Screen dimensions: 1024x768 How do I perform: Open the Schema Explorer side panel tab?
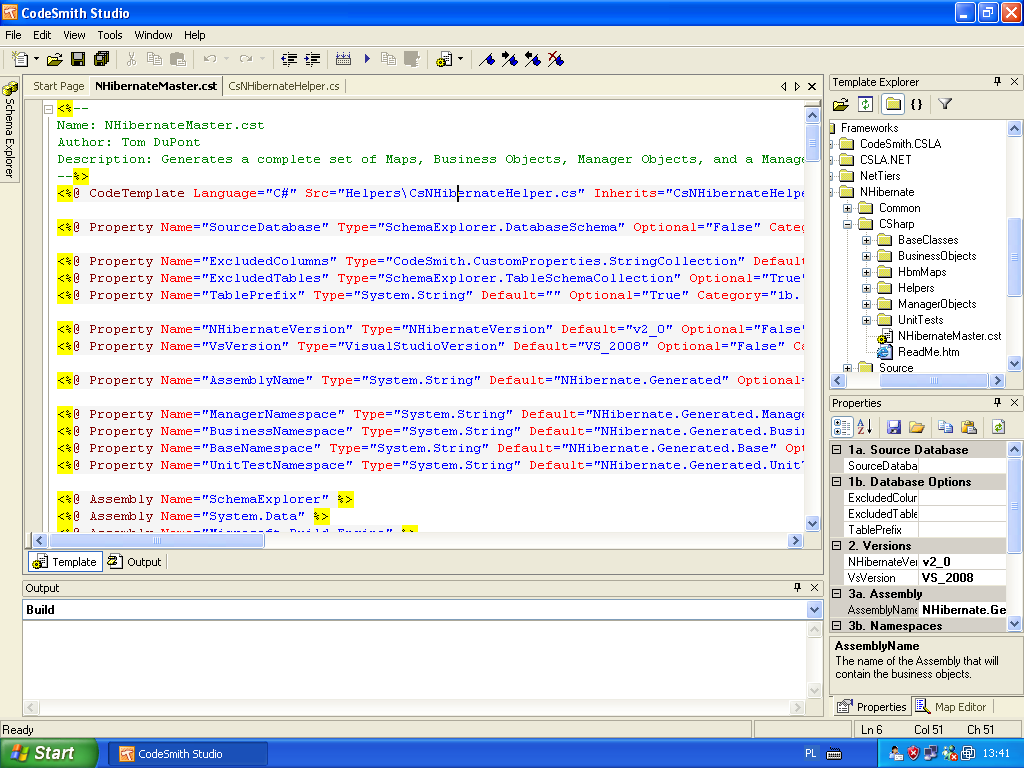(x=9, y=129)
